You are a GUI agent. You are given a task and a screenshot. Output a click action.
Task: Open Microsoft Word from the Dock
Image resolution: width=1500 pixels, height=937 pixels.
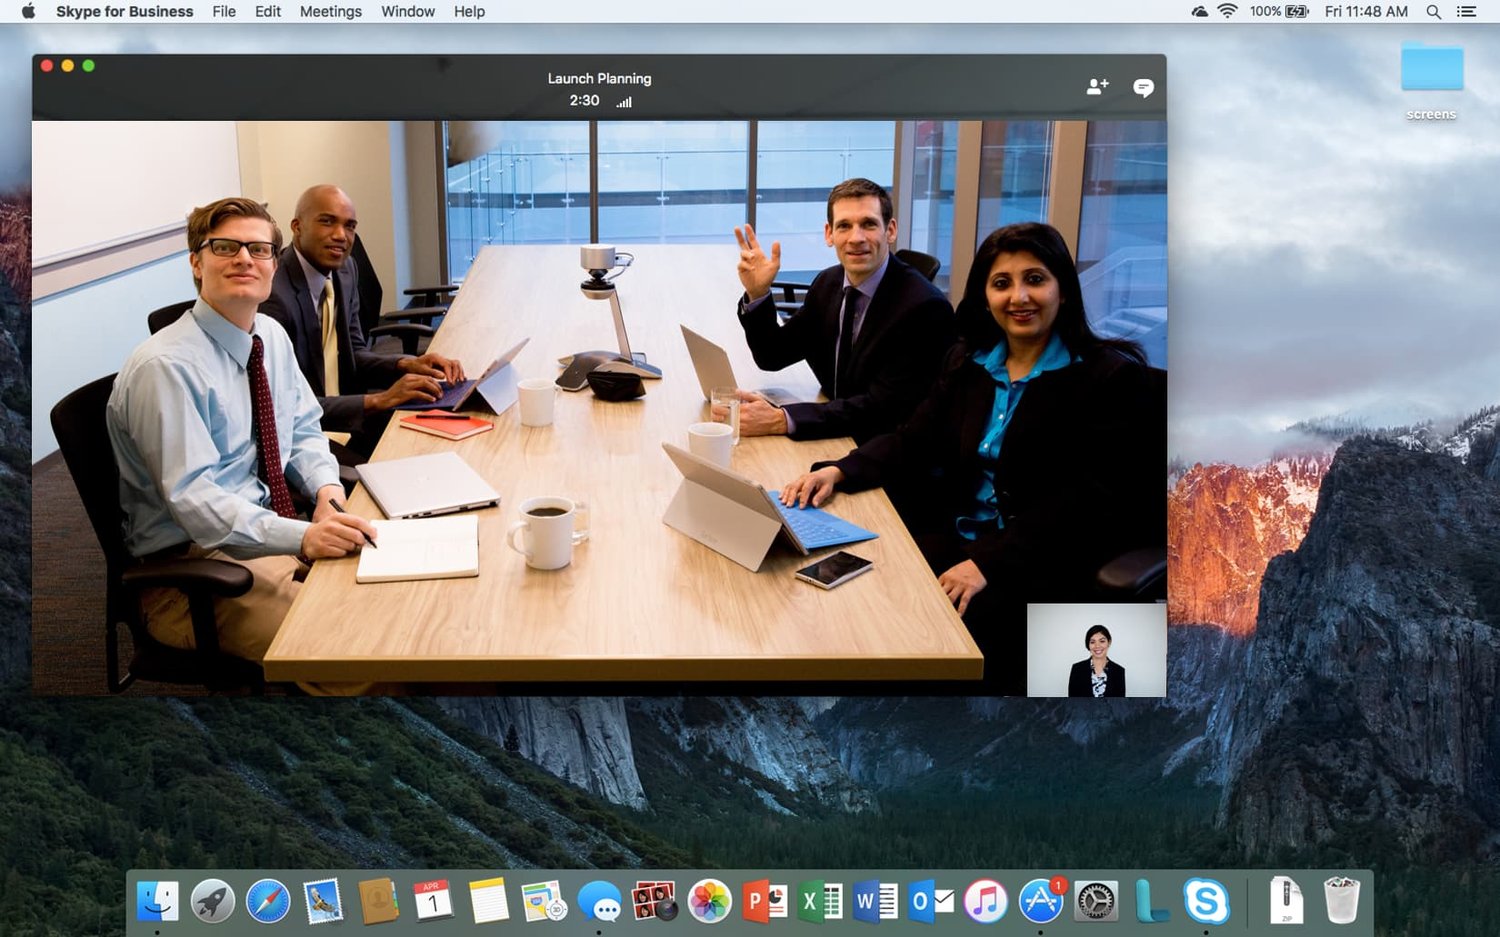(x=872, y=901)
